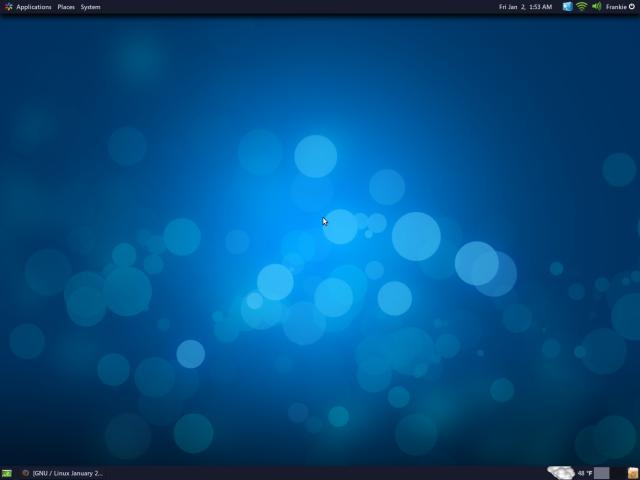Open the weather applet cloud icon

click(x=561, y=473)
